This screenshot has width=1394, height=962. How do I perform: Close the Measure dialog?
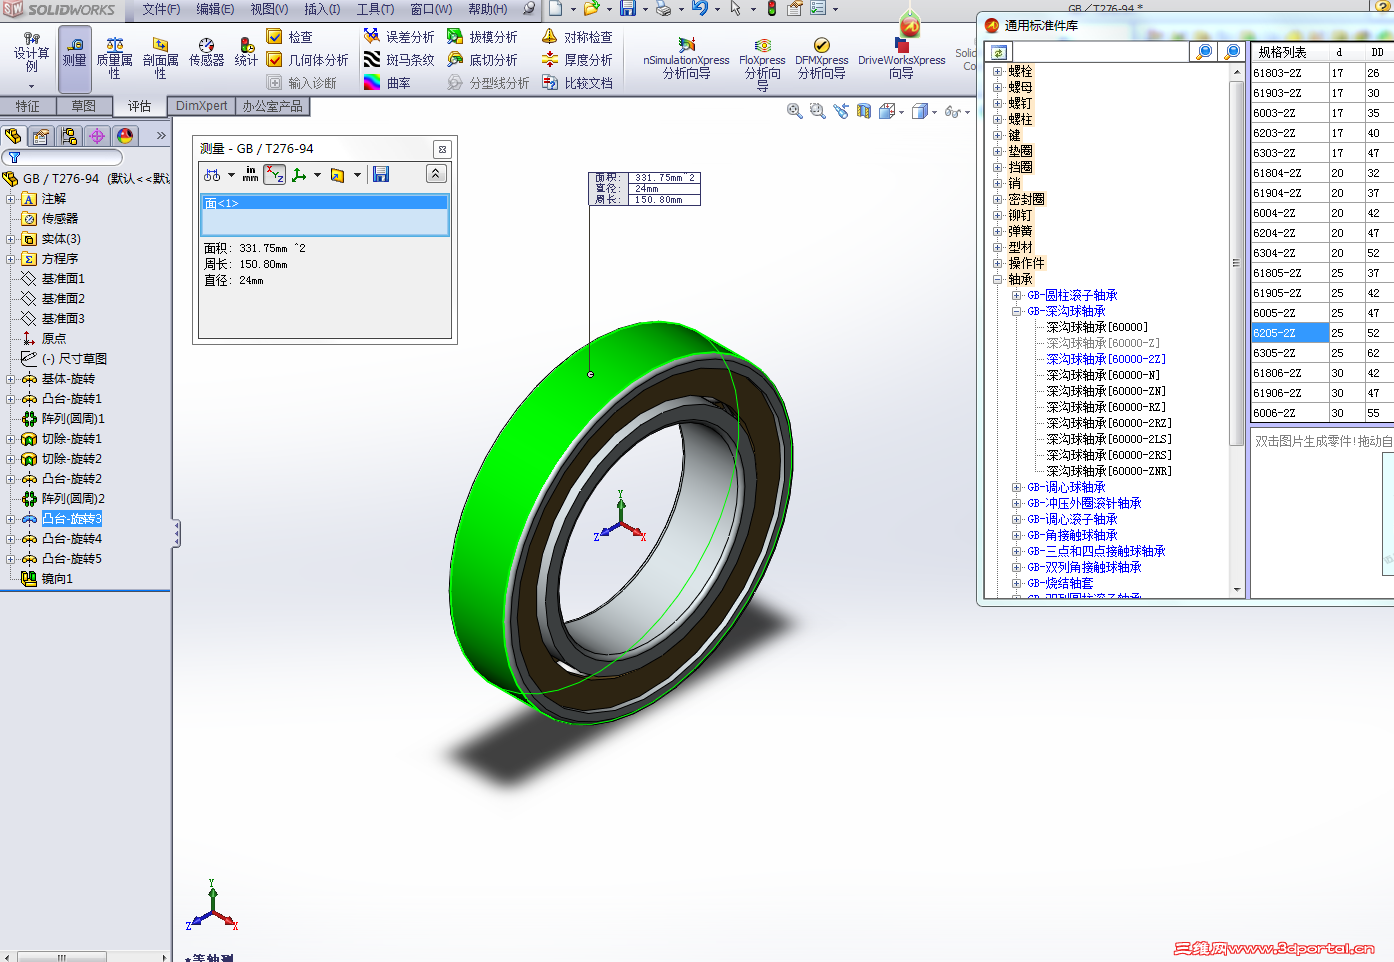pyautogui.click(x=442, y=149)
